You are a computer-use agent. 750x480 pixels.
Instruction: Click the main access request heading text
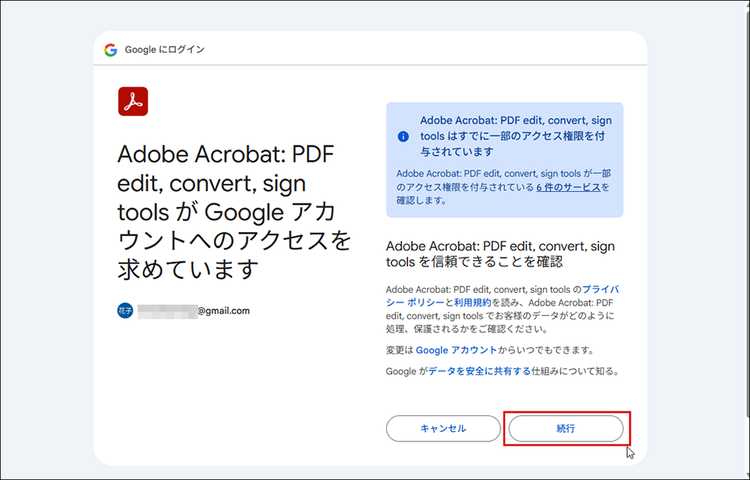234,212
